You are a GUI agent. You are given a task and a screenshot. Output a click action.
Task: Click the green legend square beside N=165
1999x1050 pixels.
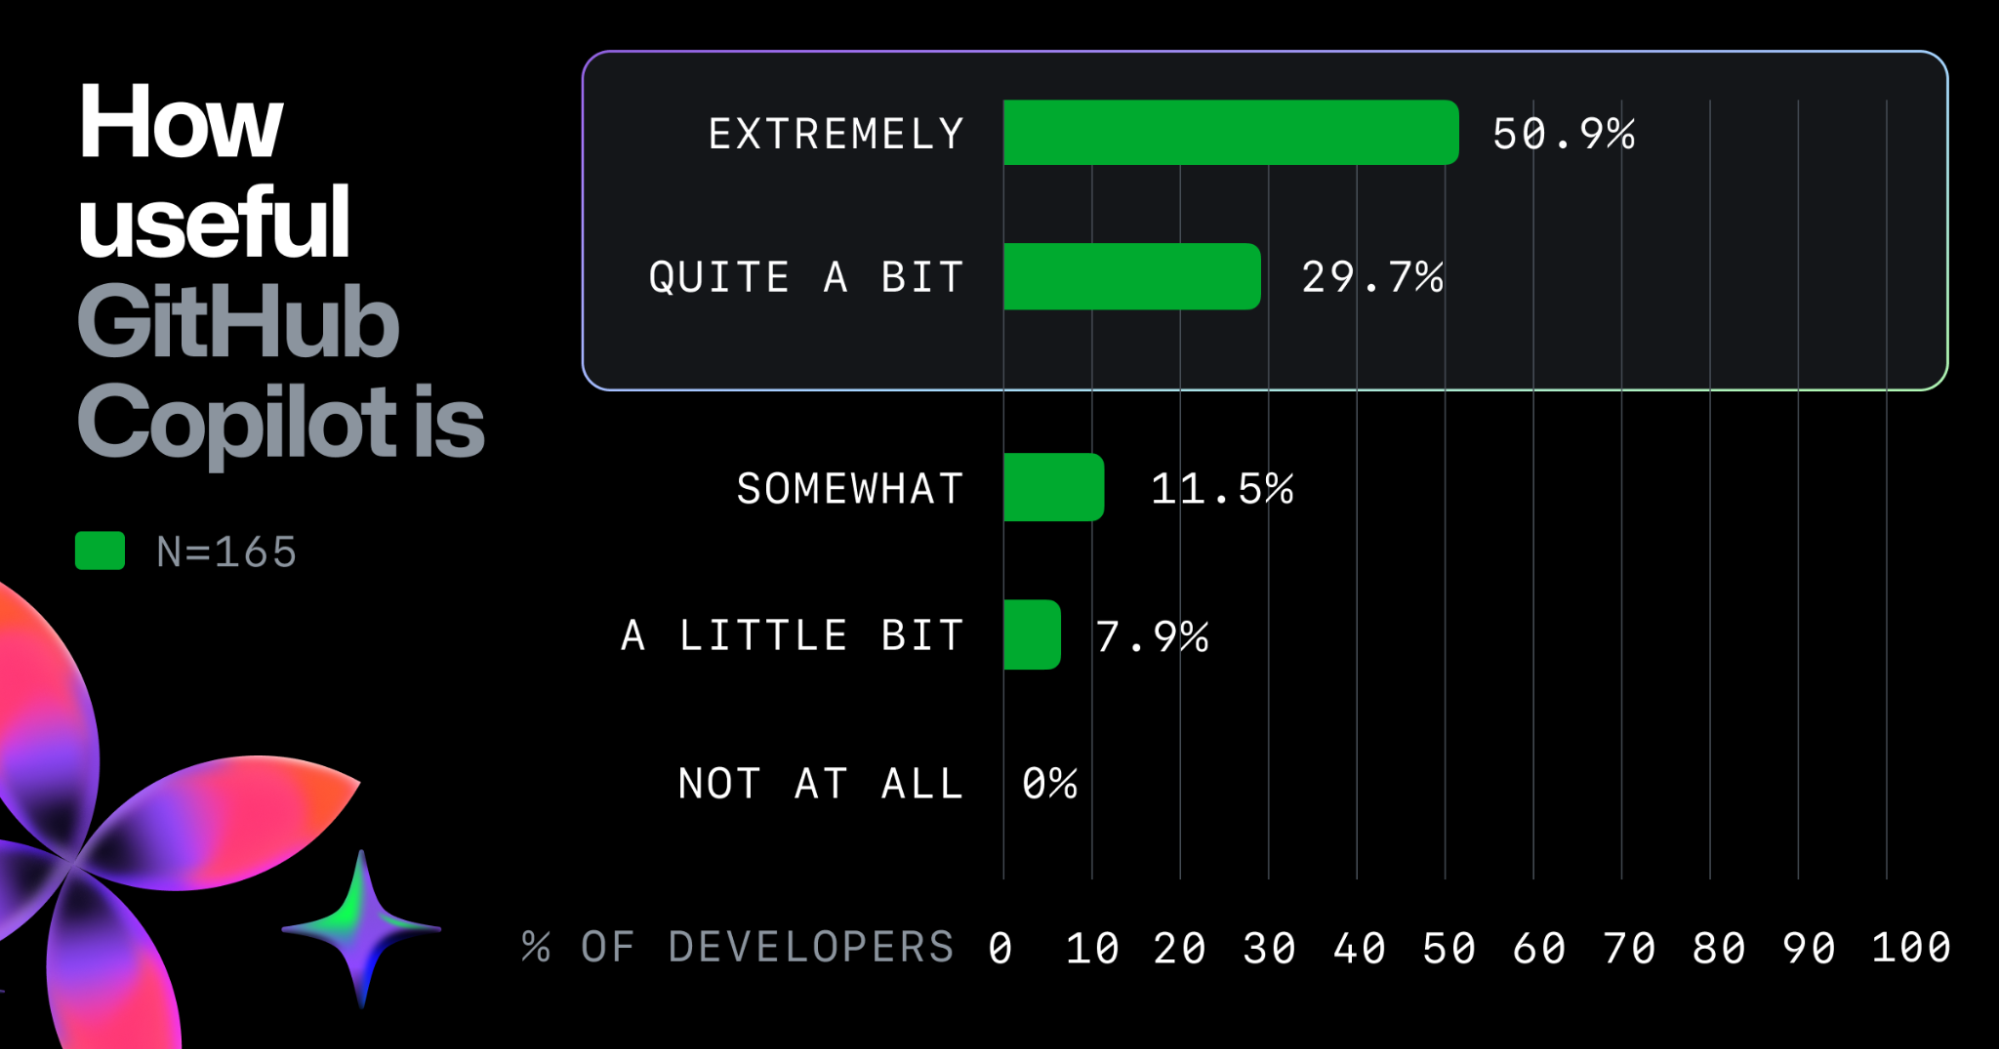(x=100, y=551)
